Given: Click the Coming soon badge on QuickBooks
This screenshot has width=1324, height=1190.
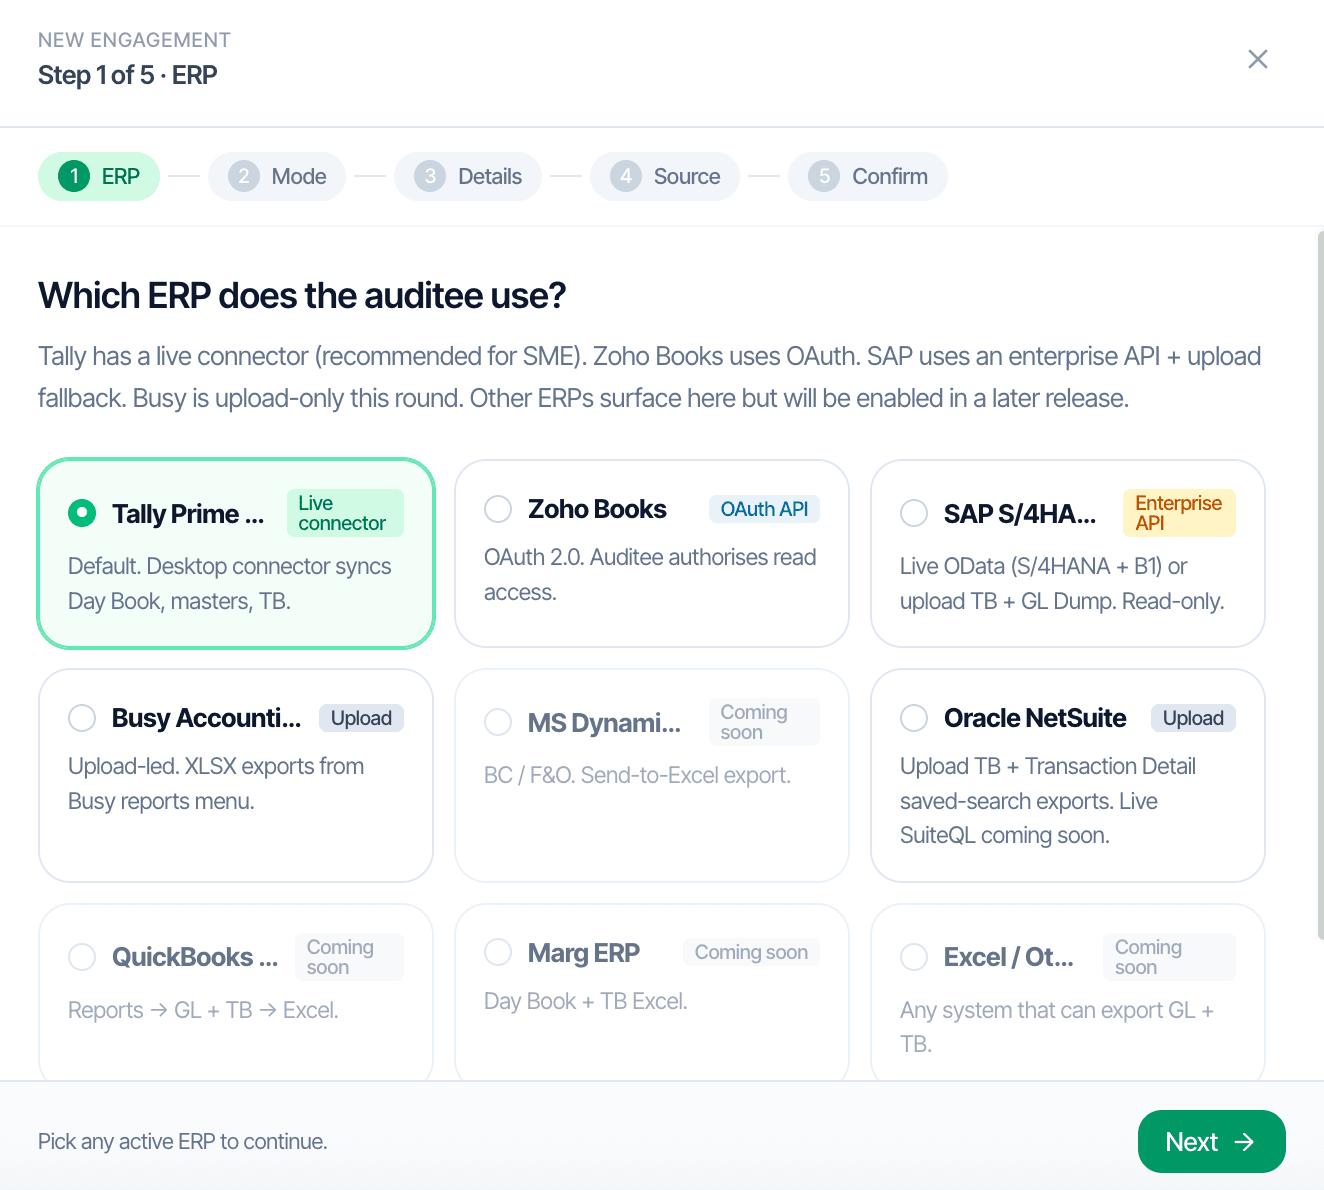Looking at the screenshot, I should pos(349,957).
